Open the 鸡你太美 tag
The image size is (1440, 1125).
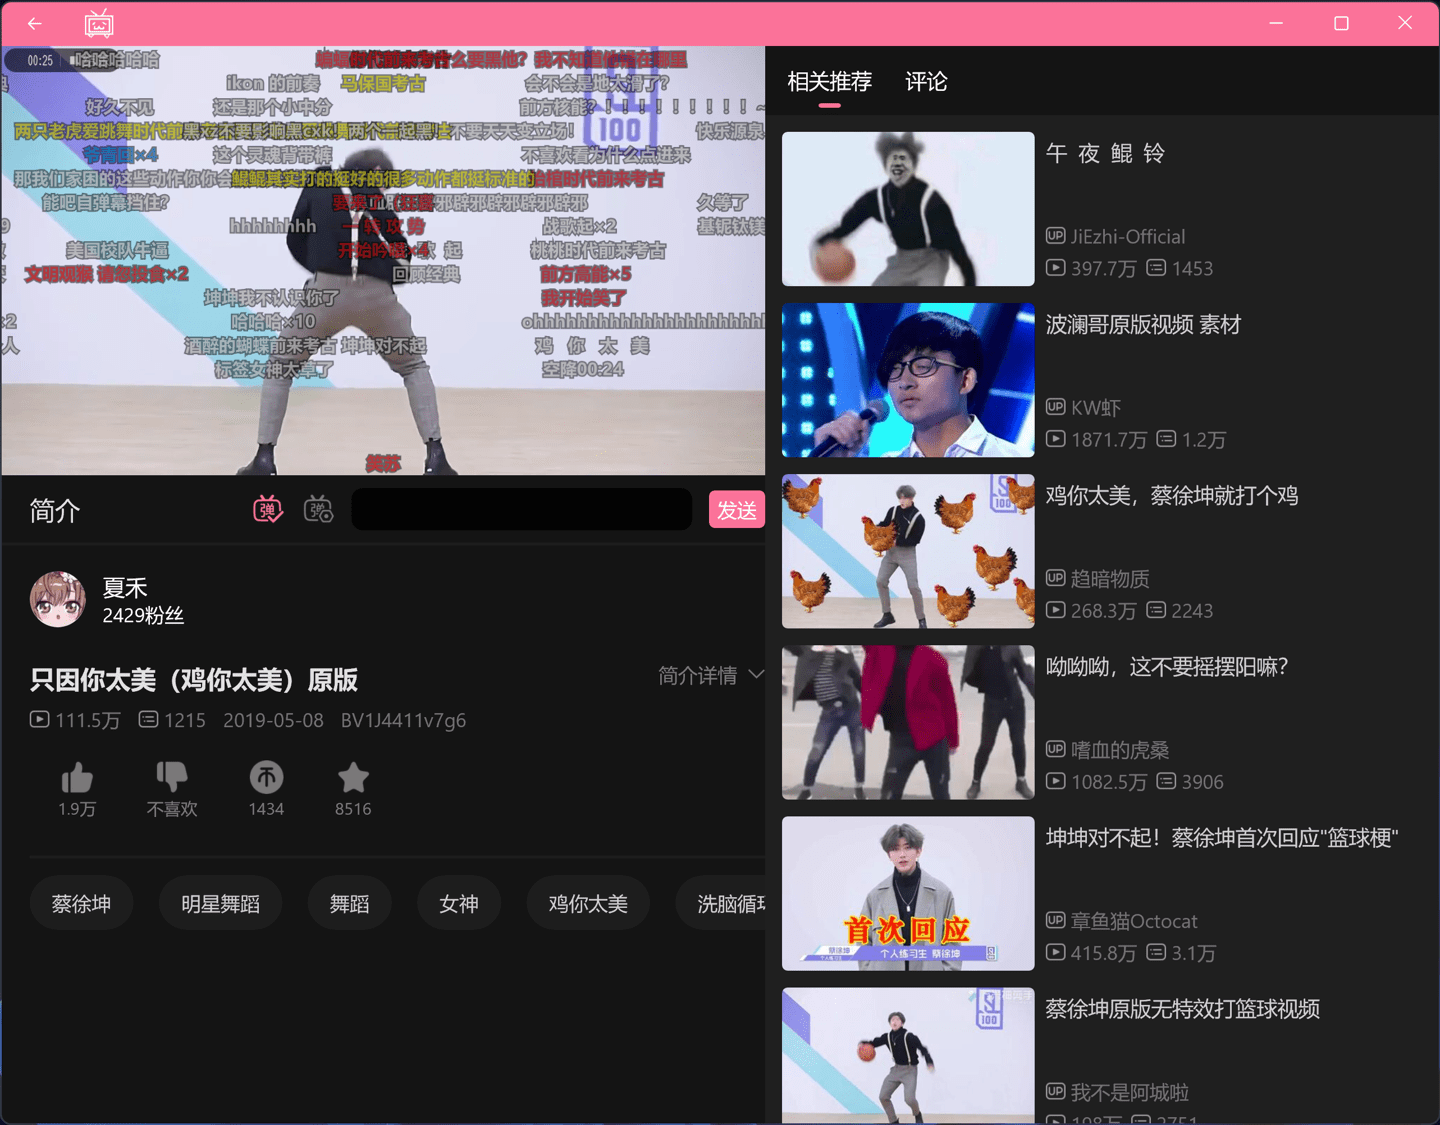pyautogui.click(x=588, y=902)
